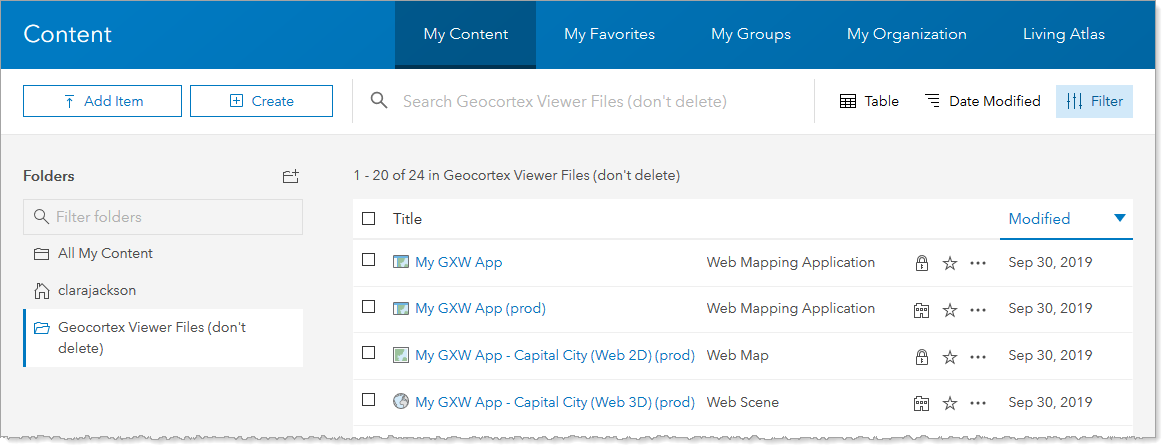Click the Add Item button
The width and height of the screenshot is (1162, 445).
pyautogui.click(x=102, y=101)
